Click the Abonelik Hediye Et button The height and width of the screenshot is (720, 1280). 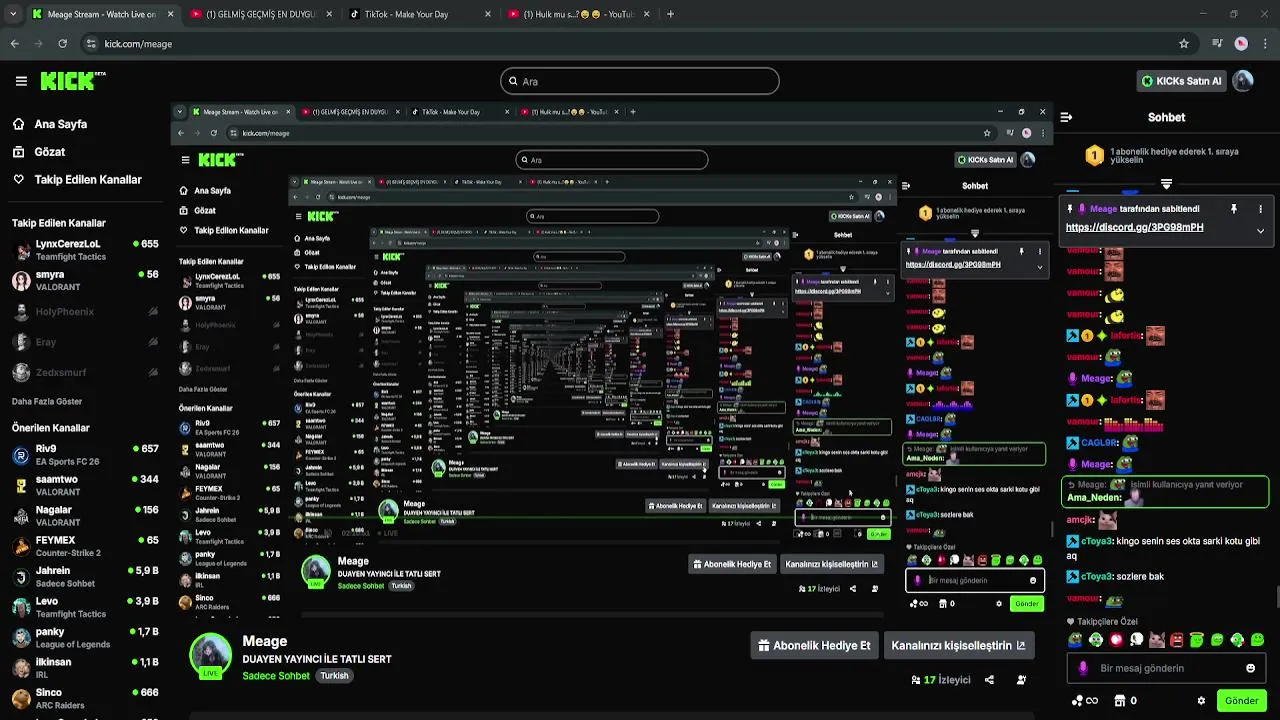pyautogui.click(x=814, y=645)
